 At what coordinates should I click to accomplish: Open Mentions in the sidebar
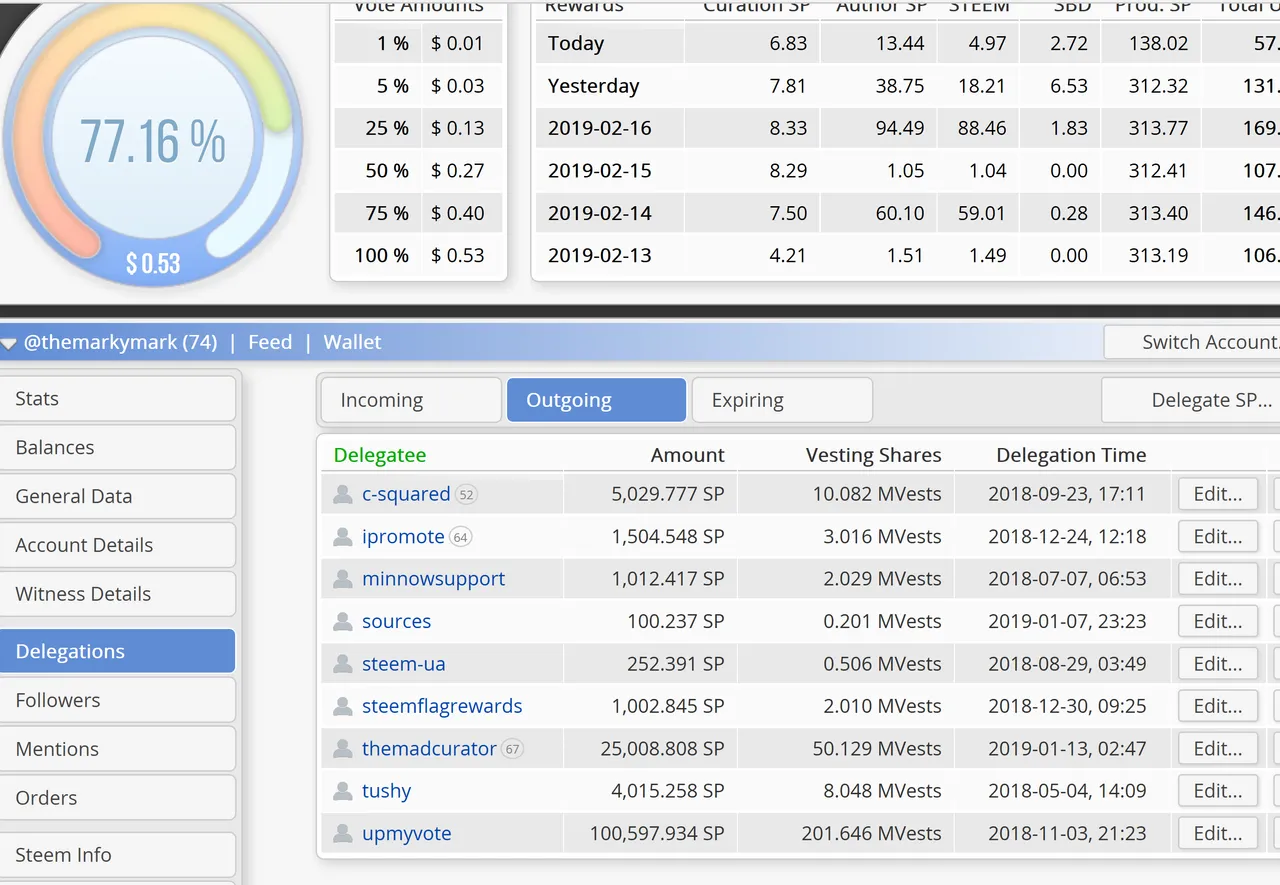click(117, 749)
